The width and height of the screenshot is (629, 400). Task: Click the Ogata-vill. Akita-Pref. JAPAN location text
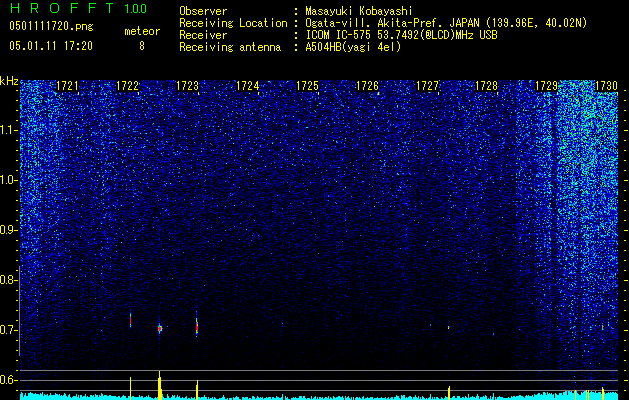click(446, 23)
